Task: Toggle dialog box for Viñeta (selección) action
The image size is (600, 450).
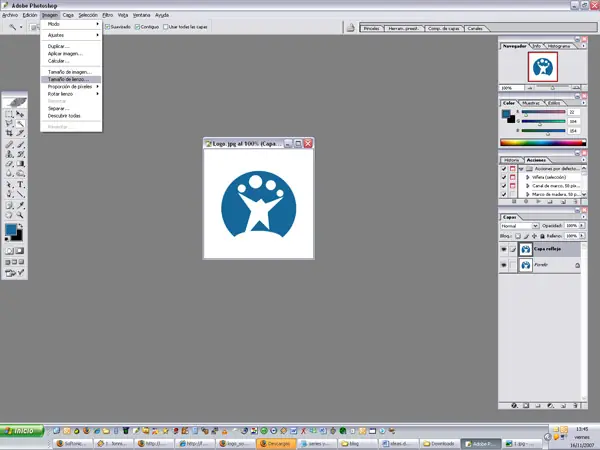Action: coord(512,177)
